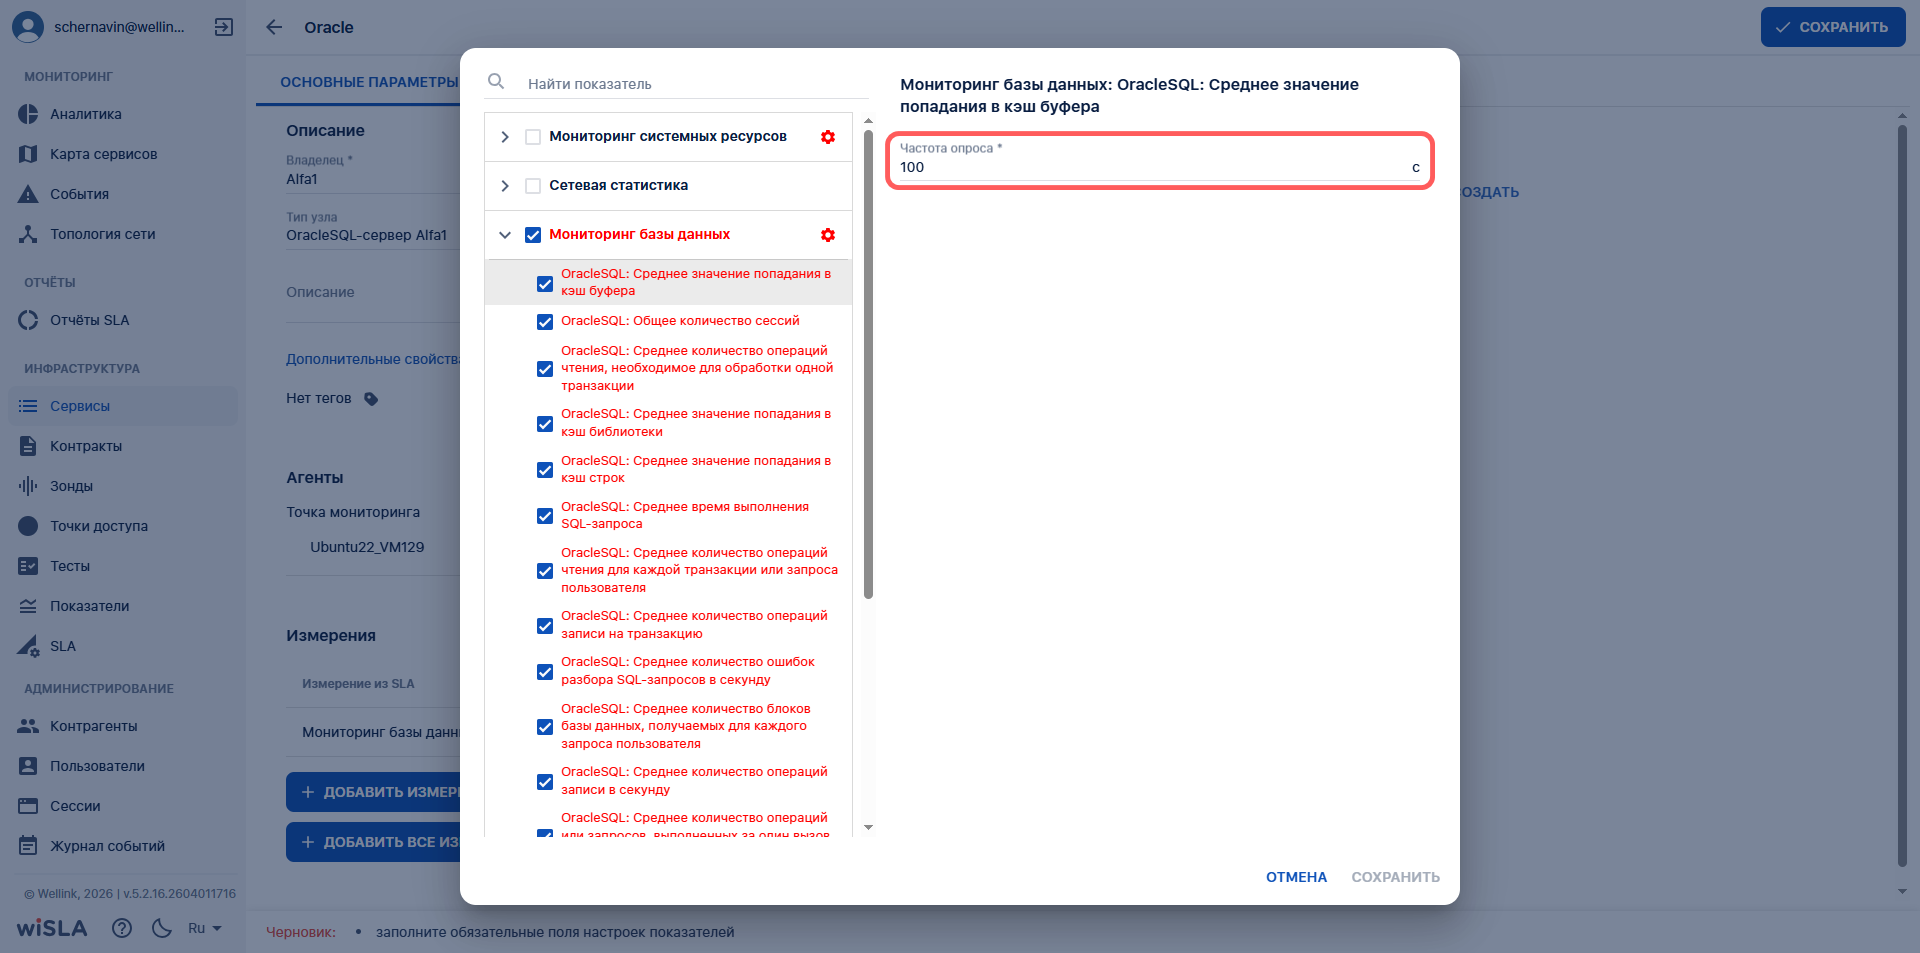Viewport: 1920px width, 953px height.
Task: Click the Журнал событий calendar icon
Action: click(x=28, y=846)
